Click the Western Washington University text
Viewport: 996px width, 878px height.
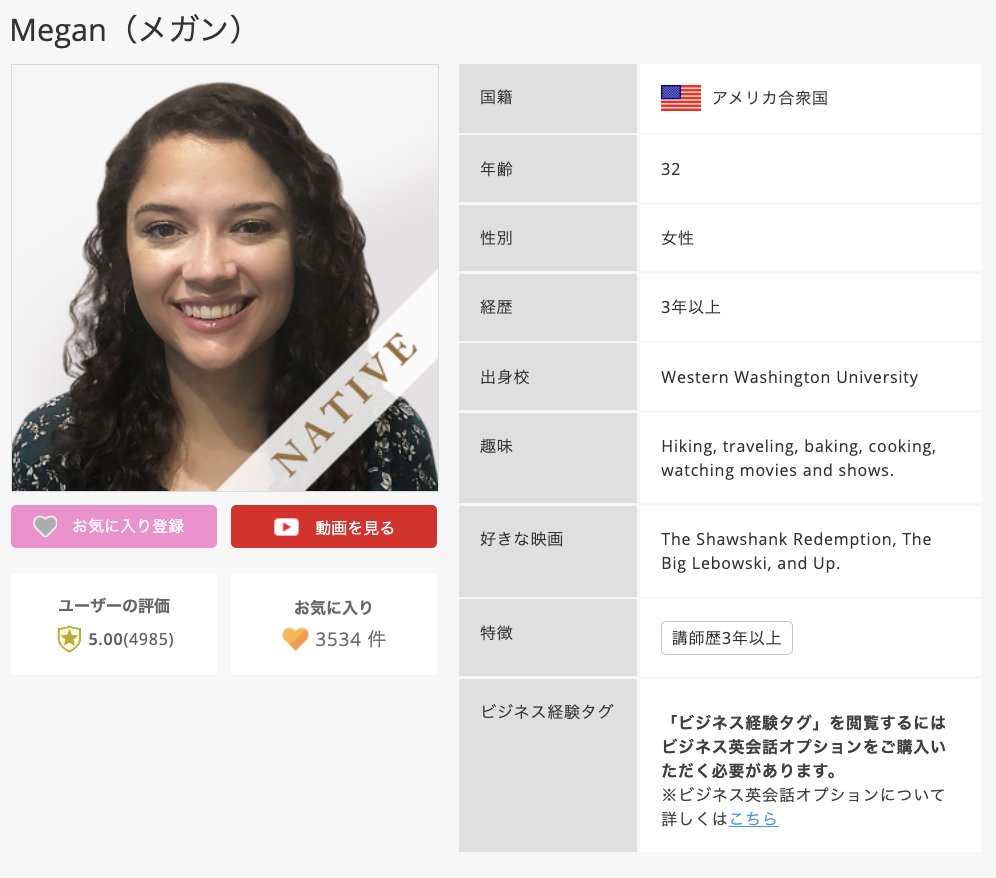(789, 377)
